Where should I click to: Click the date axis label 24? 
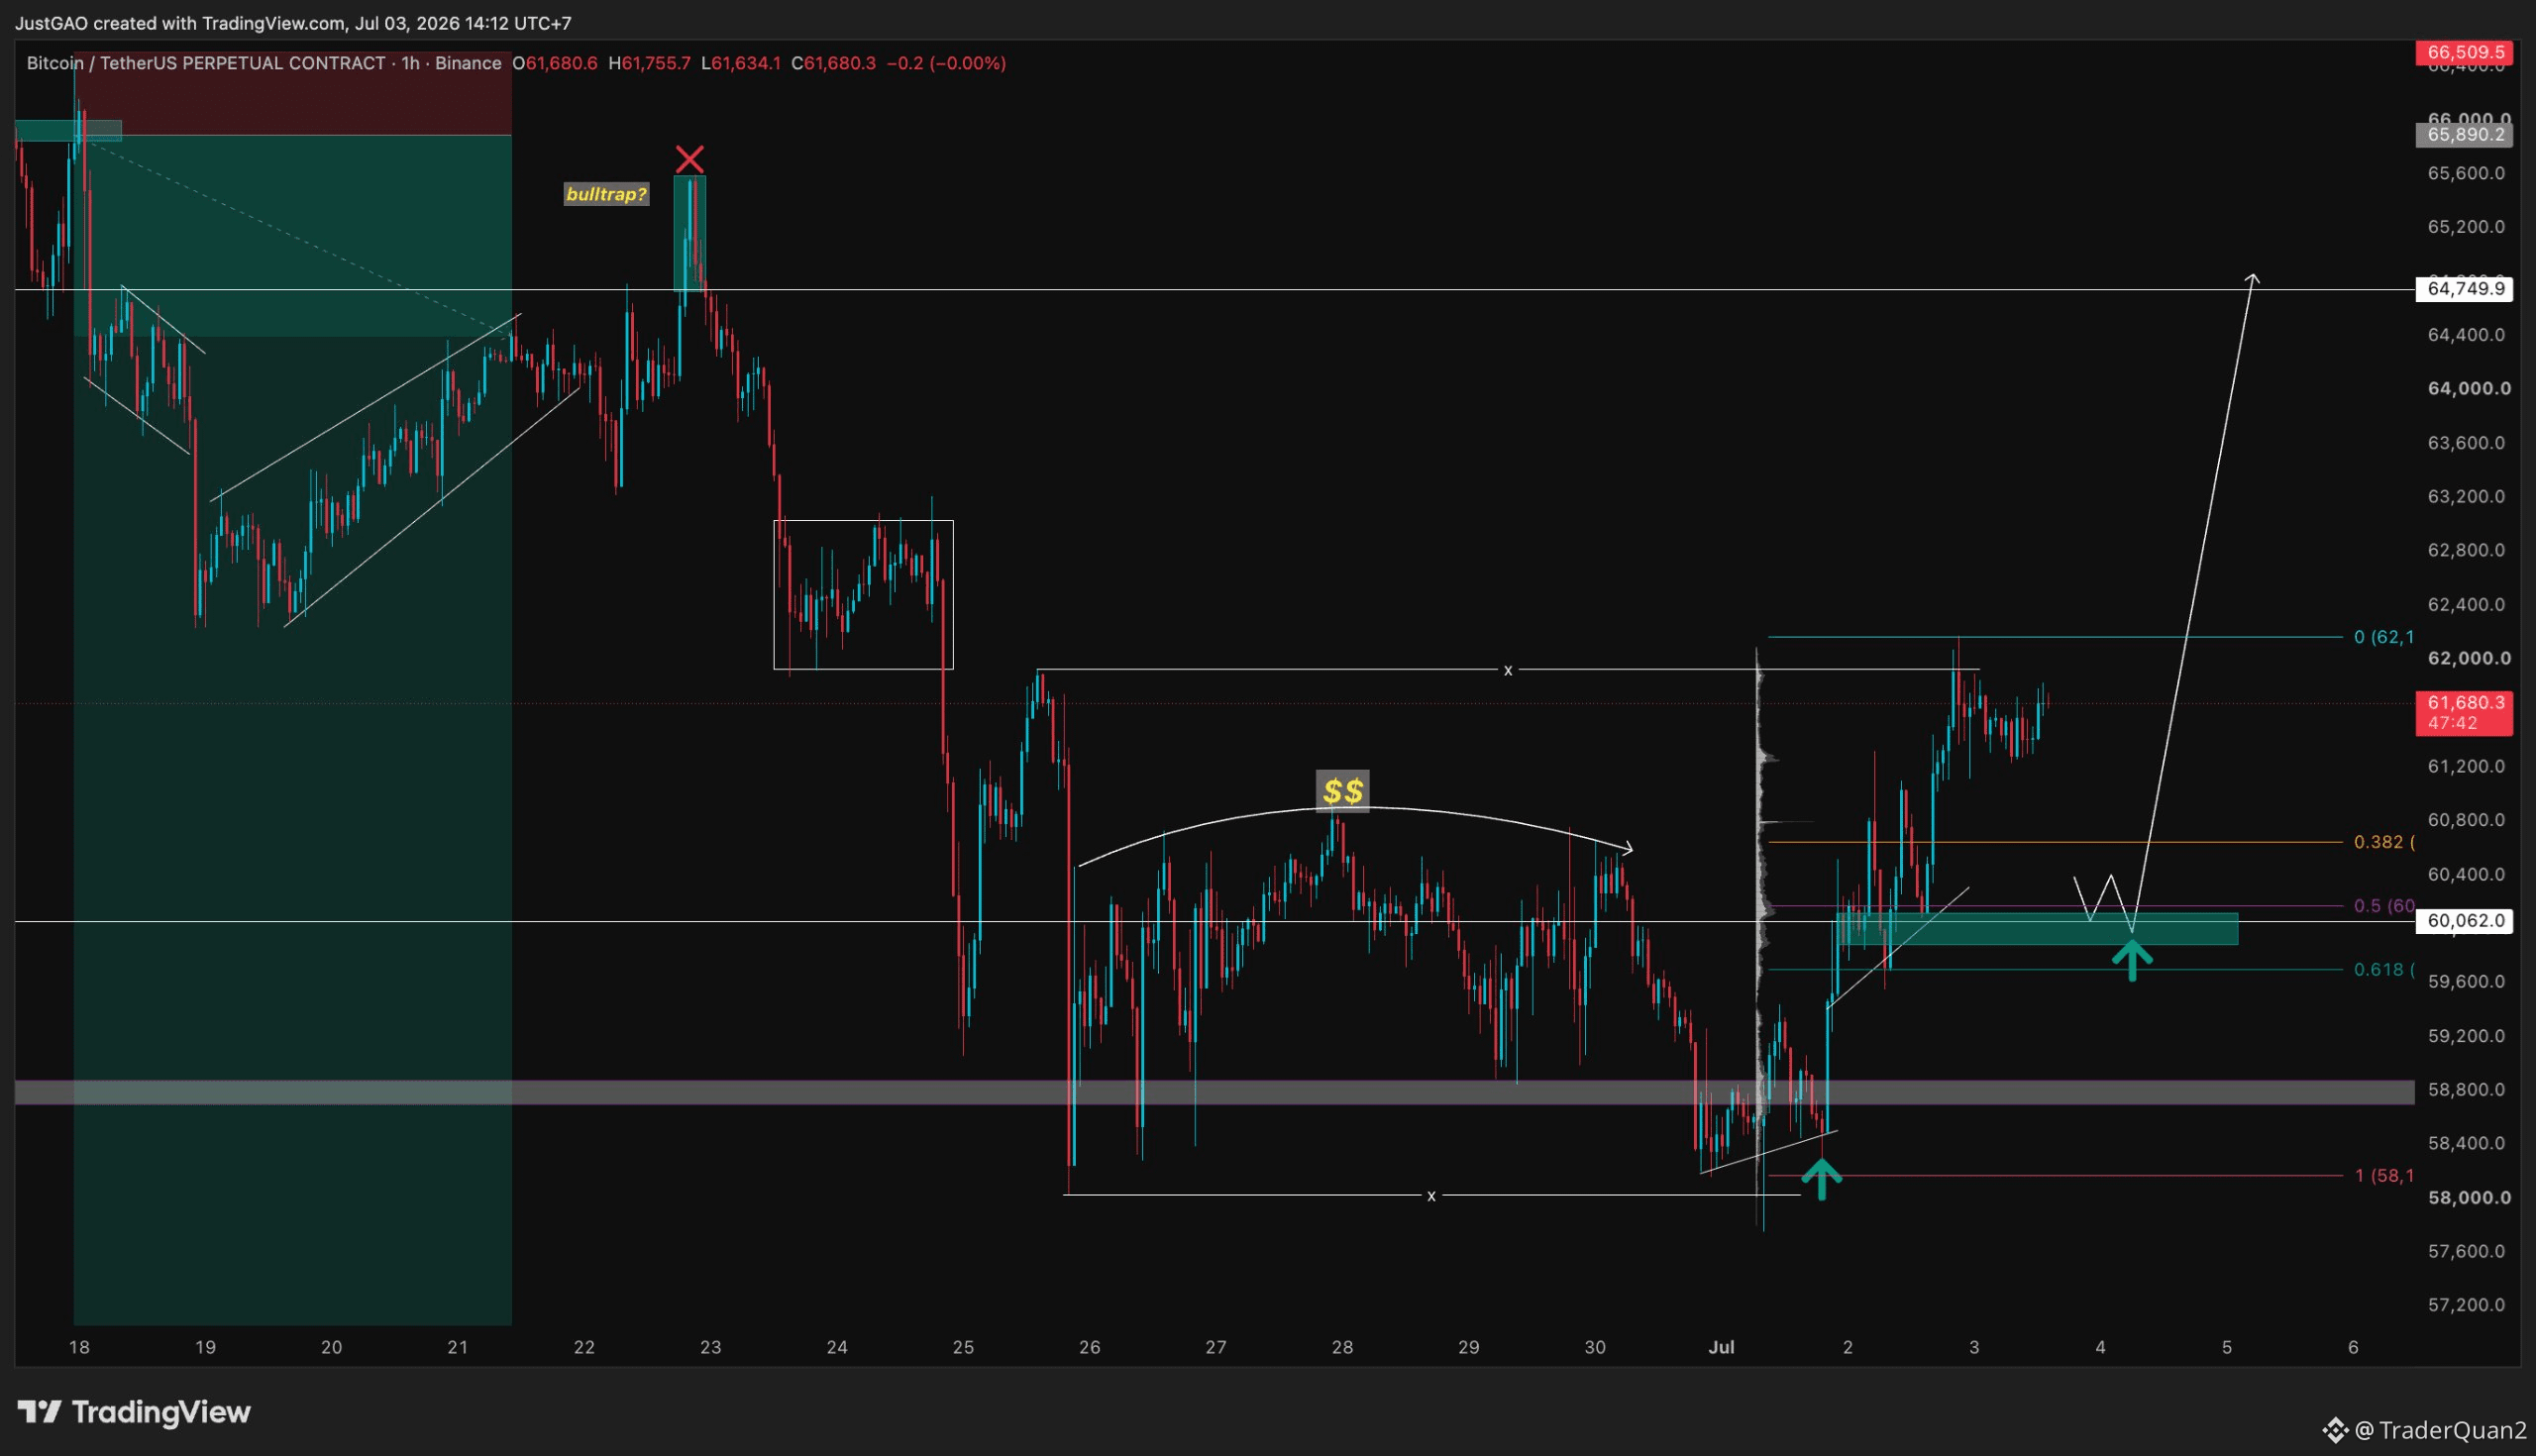(837, 1348)
